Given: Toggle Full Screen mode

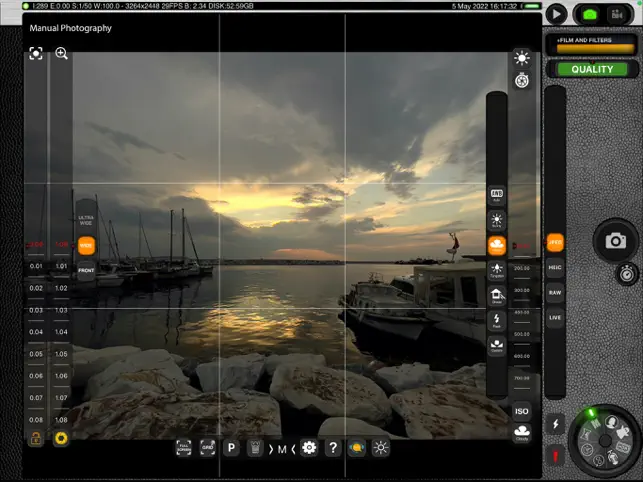Looking at the screenshot, I should point(184,448).
